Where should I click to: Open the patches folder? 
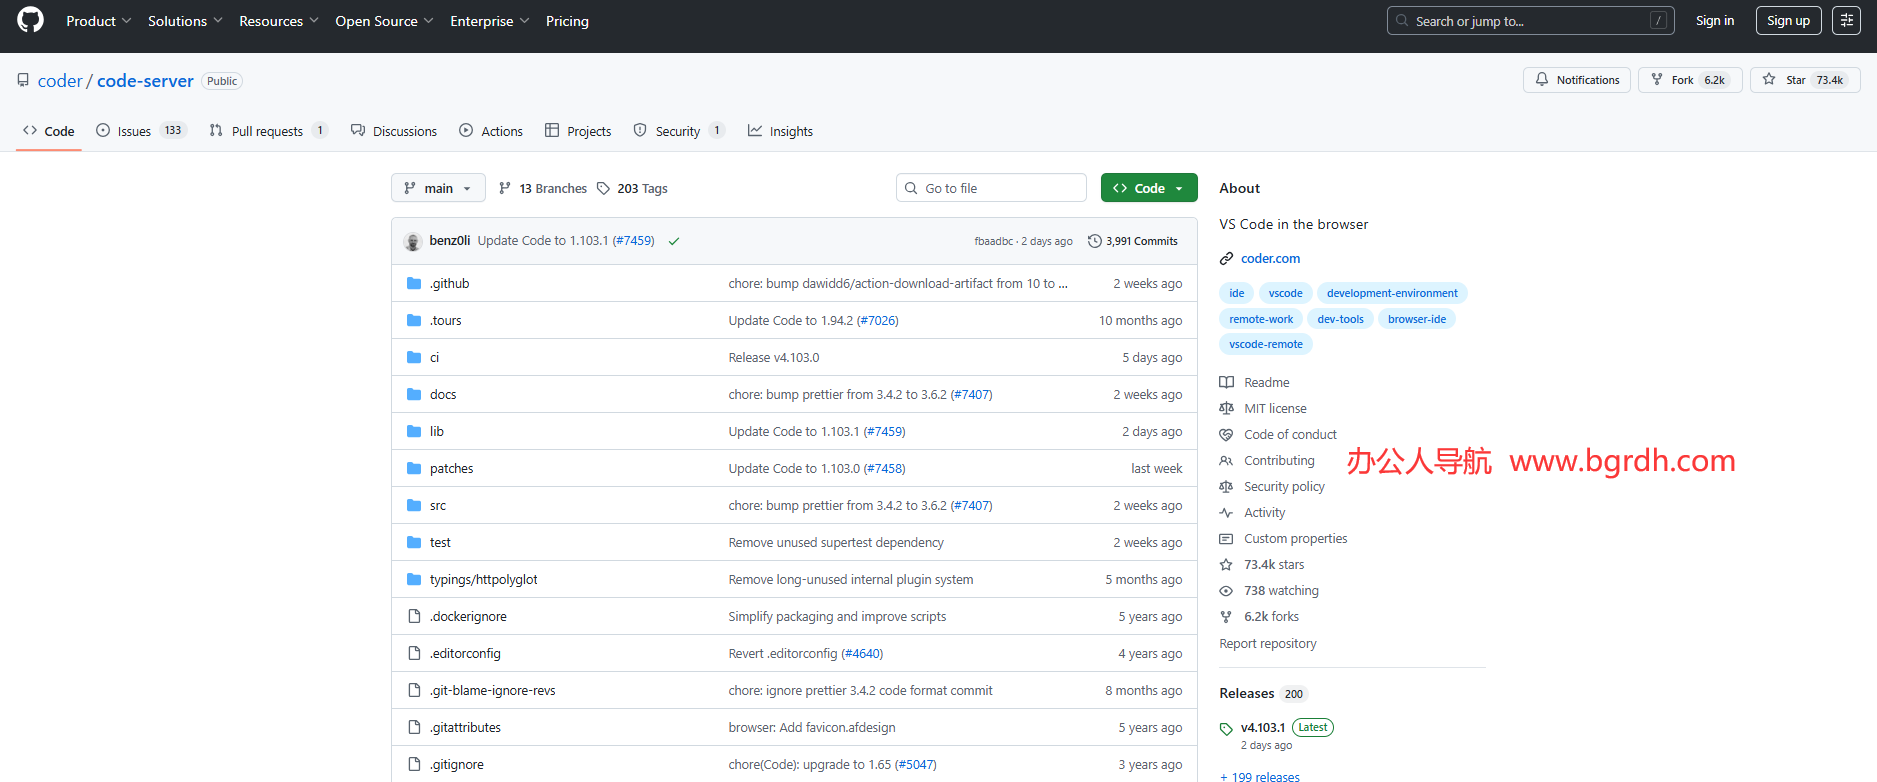click(x=451, y=468)
